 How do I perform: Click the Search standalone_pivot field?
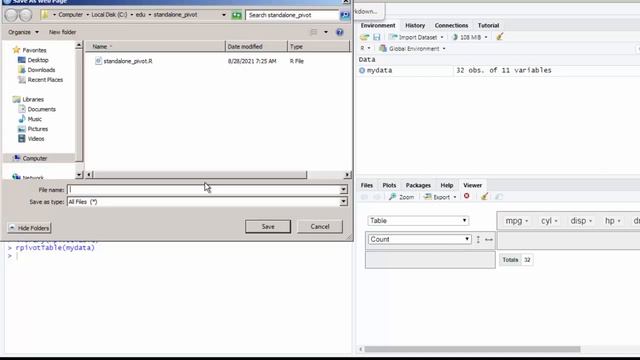point(292,15)
